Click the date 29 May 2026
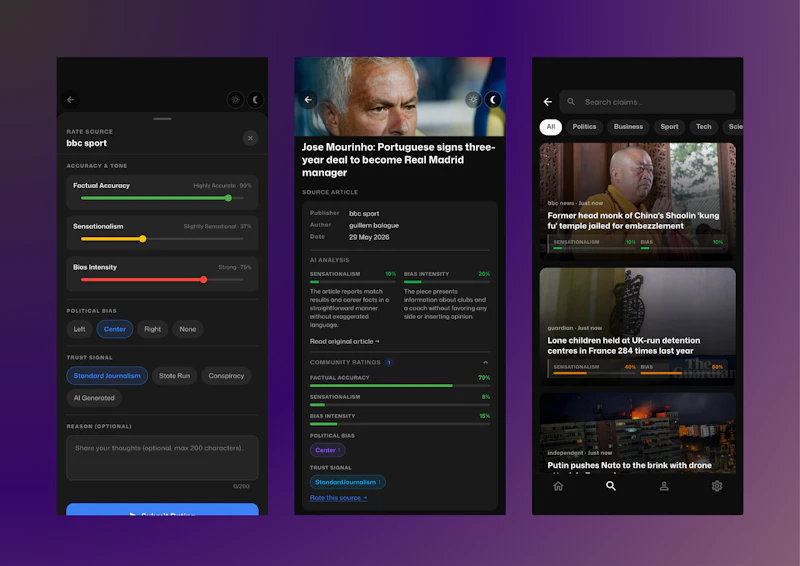The image size is (800, 566). pos(369,237)
